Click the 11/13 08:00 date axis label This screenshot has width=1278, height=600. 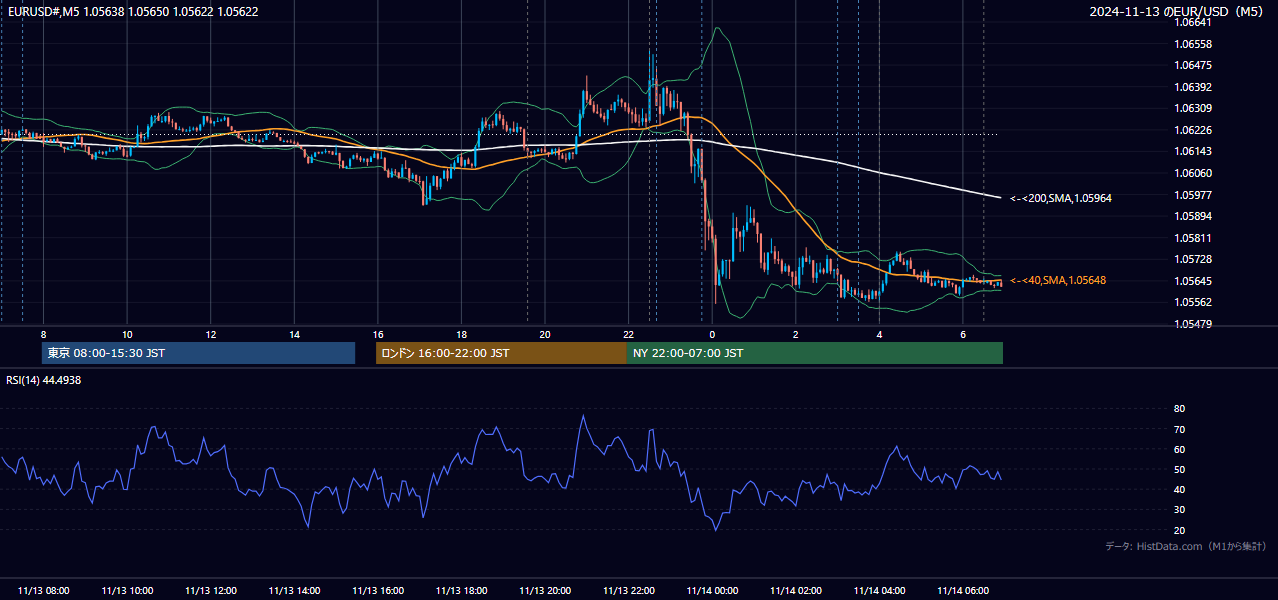(44, 591)
